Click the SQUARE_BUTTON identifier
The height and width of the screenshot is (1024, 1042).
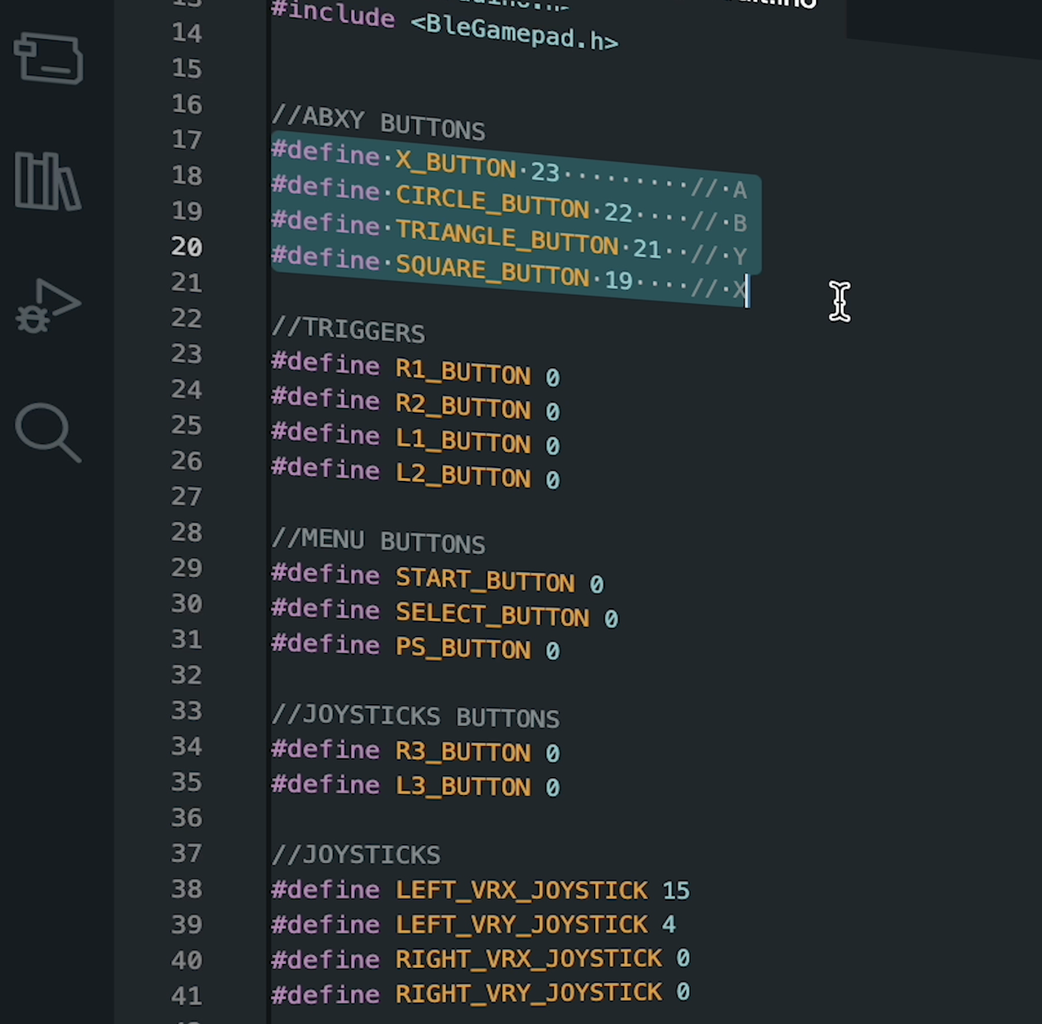click(x=492, y=270)
